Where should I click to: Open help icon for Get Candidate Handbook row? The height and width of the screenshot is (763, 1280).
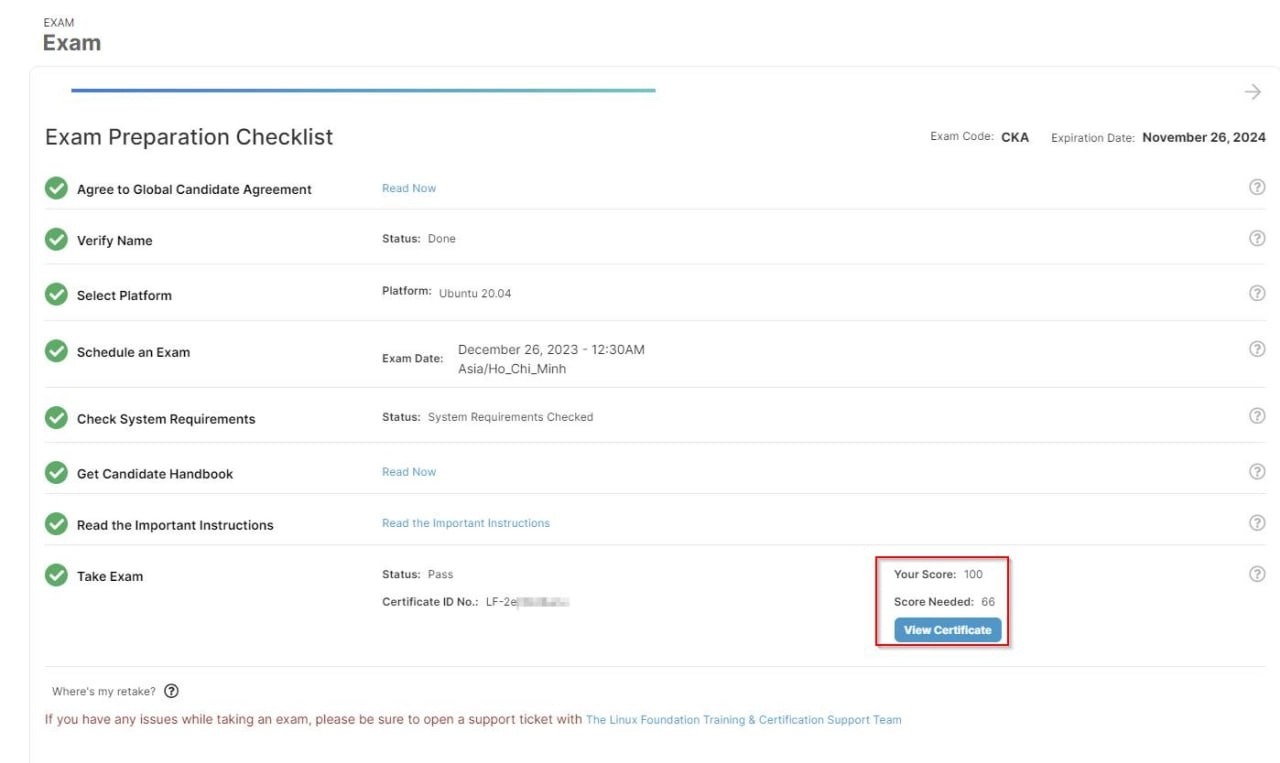[1257, 471]
